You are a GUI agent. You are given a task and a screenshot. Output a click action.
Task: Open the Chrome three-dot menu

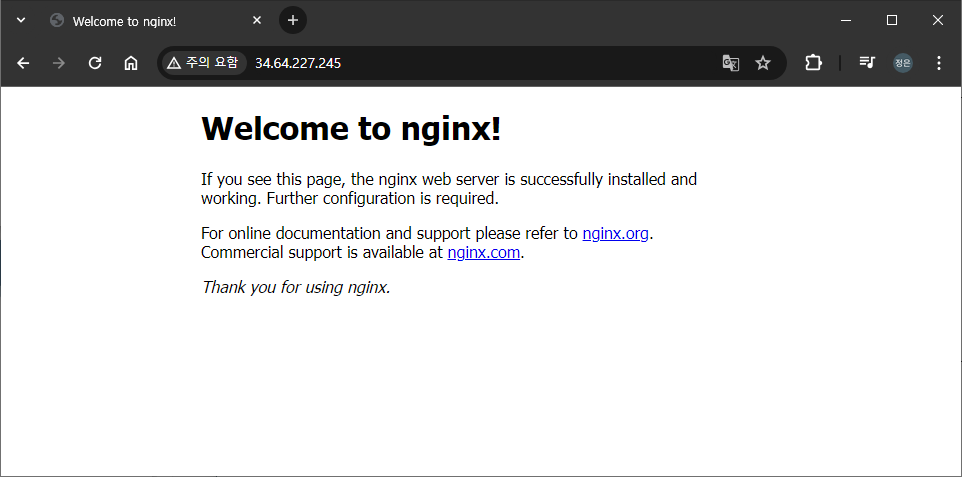coord(939,63)
